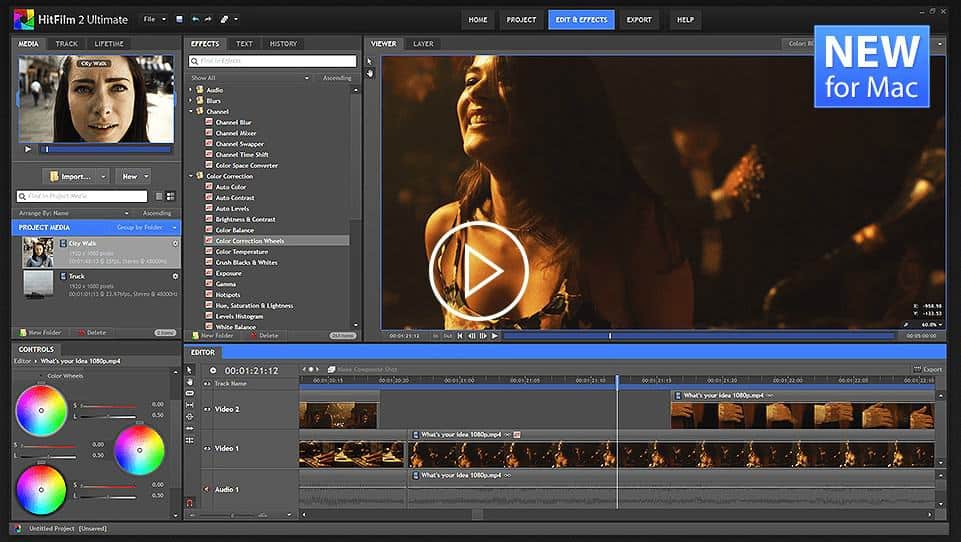Open the New dropdown in media panel
Image resolution: width=961 pixels, height=542 pixels.
[x=133, y=177]
